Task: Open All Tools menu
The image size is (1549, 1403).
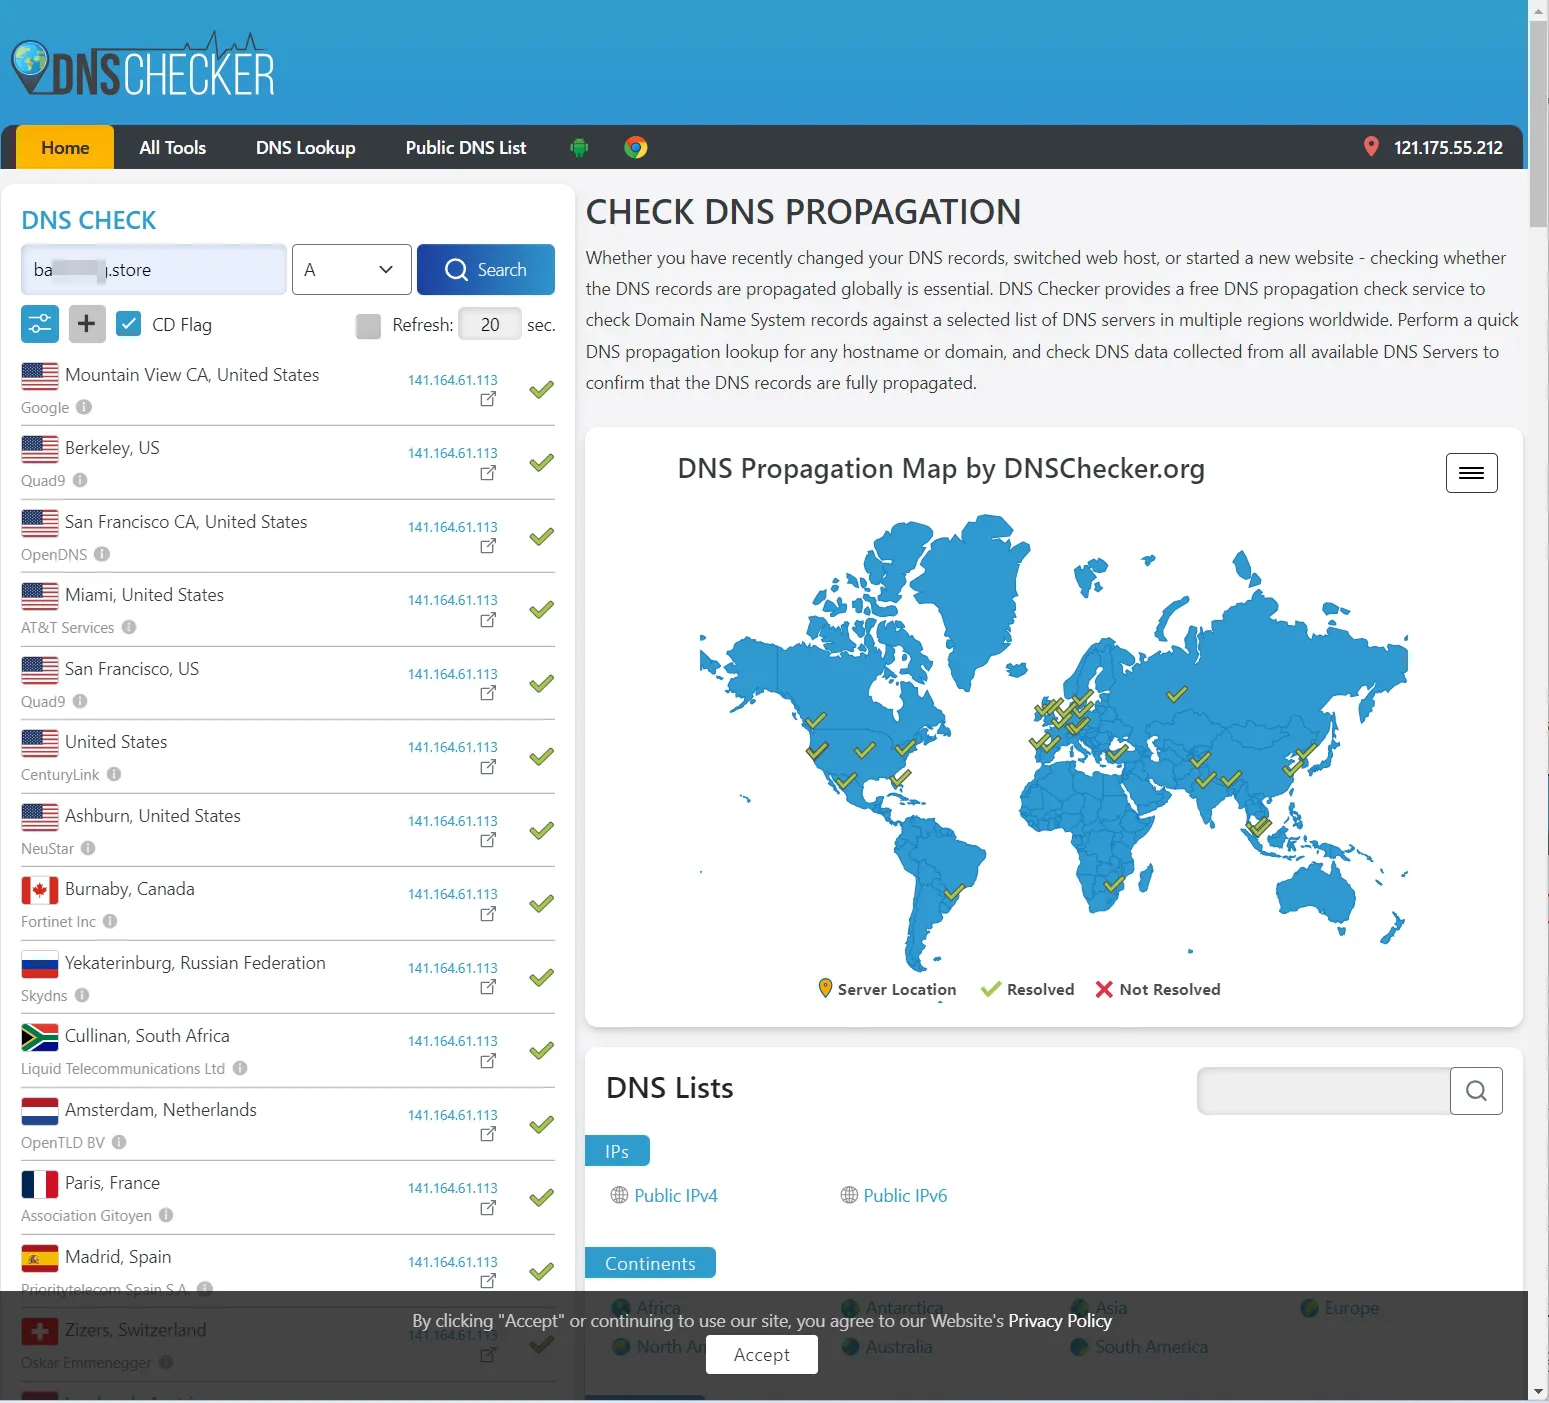Action: pyautogui.click(x=173, y=148)
